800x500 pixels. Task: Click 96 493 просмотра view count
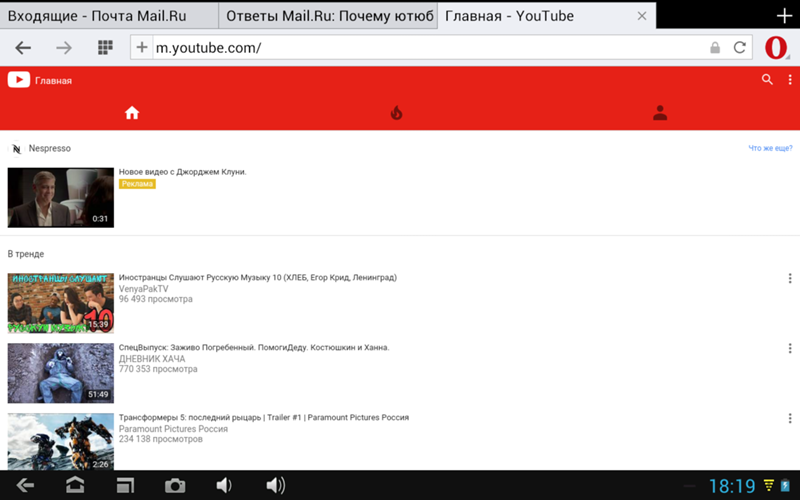156,299
